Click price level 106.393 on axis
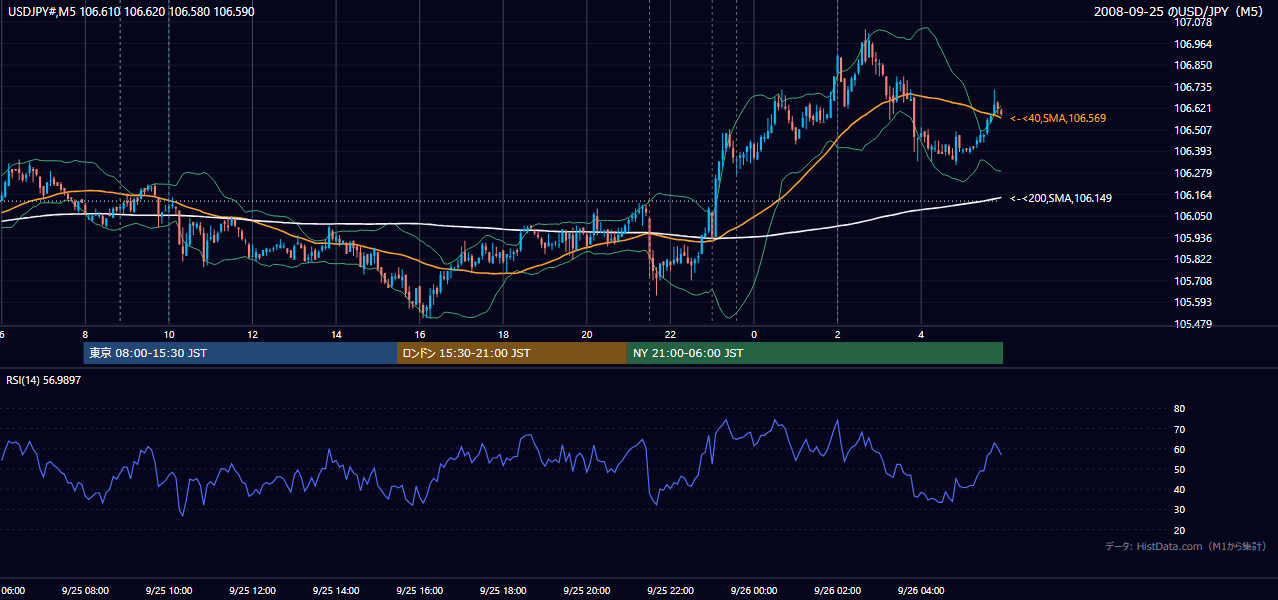The height and width of the screenshot is (600, 1278). pos(1195,151)
